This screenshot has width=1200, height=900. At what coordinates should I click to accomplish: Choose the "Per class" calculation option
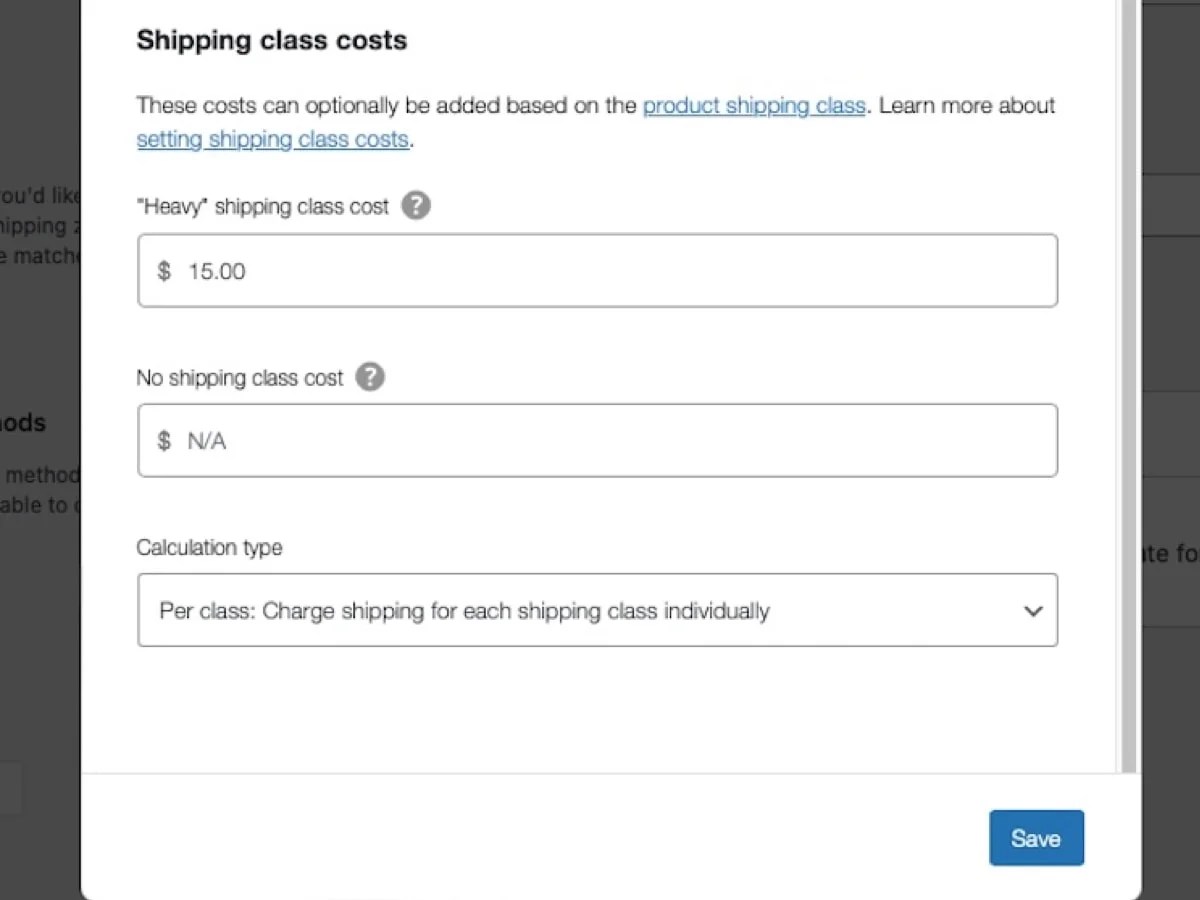tap(463, 610)
